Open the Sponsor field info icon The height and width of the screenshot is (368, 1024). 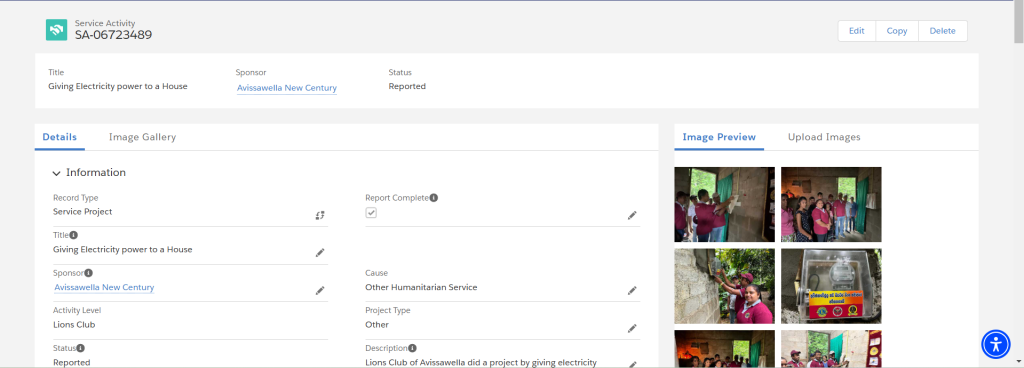click(x=89, y=273)
